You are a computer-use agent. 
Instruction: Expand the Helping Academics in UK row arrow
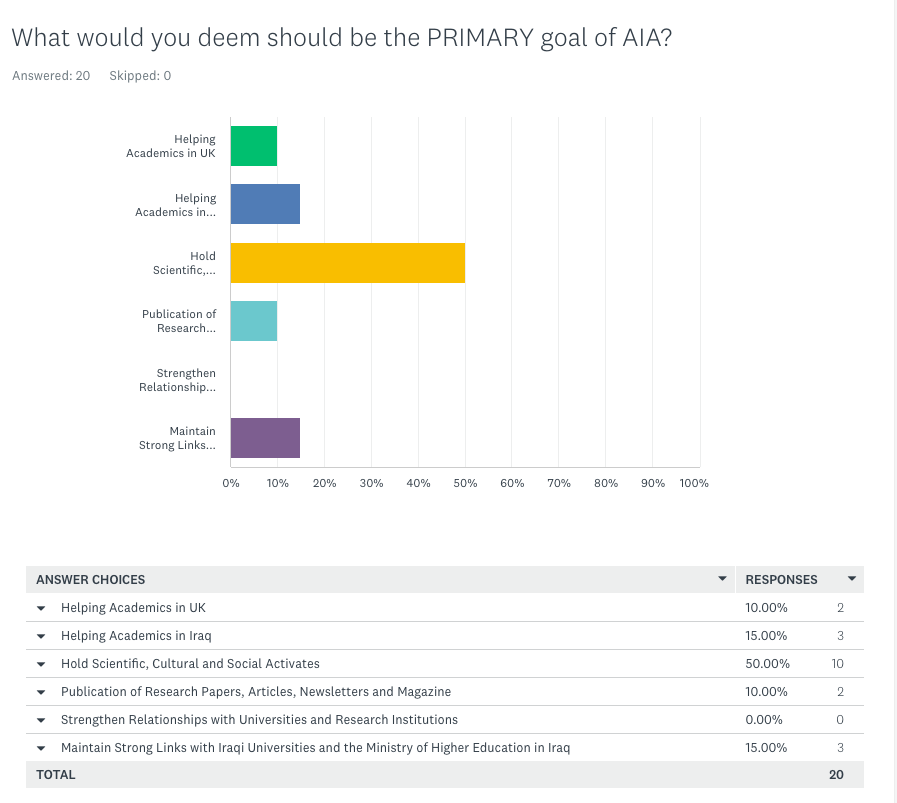click(x=41, y=608)
